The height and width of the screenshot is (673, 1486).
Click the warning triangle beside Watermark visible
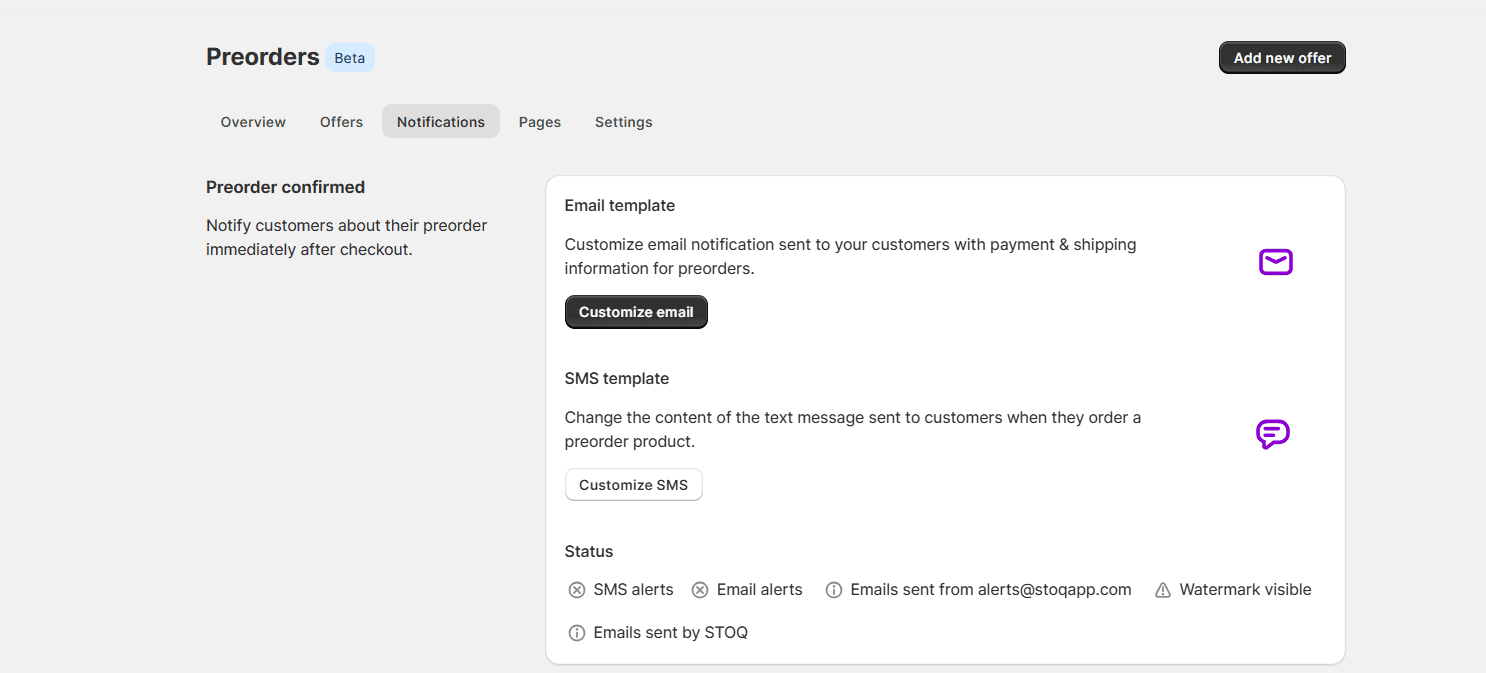pyautogui.click(x=1162, y=590)
